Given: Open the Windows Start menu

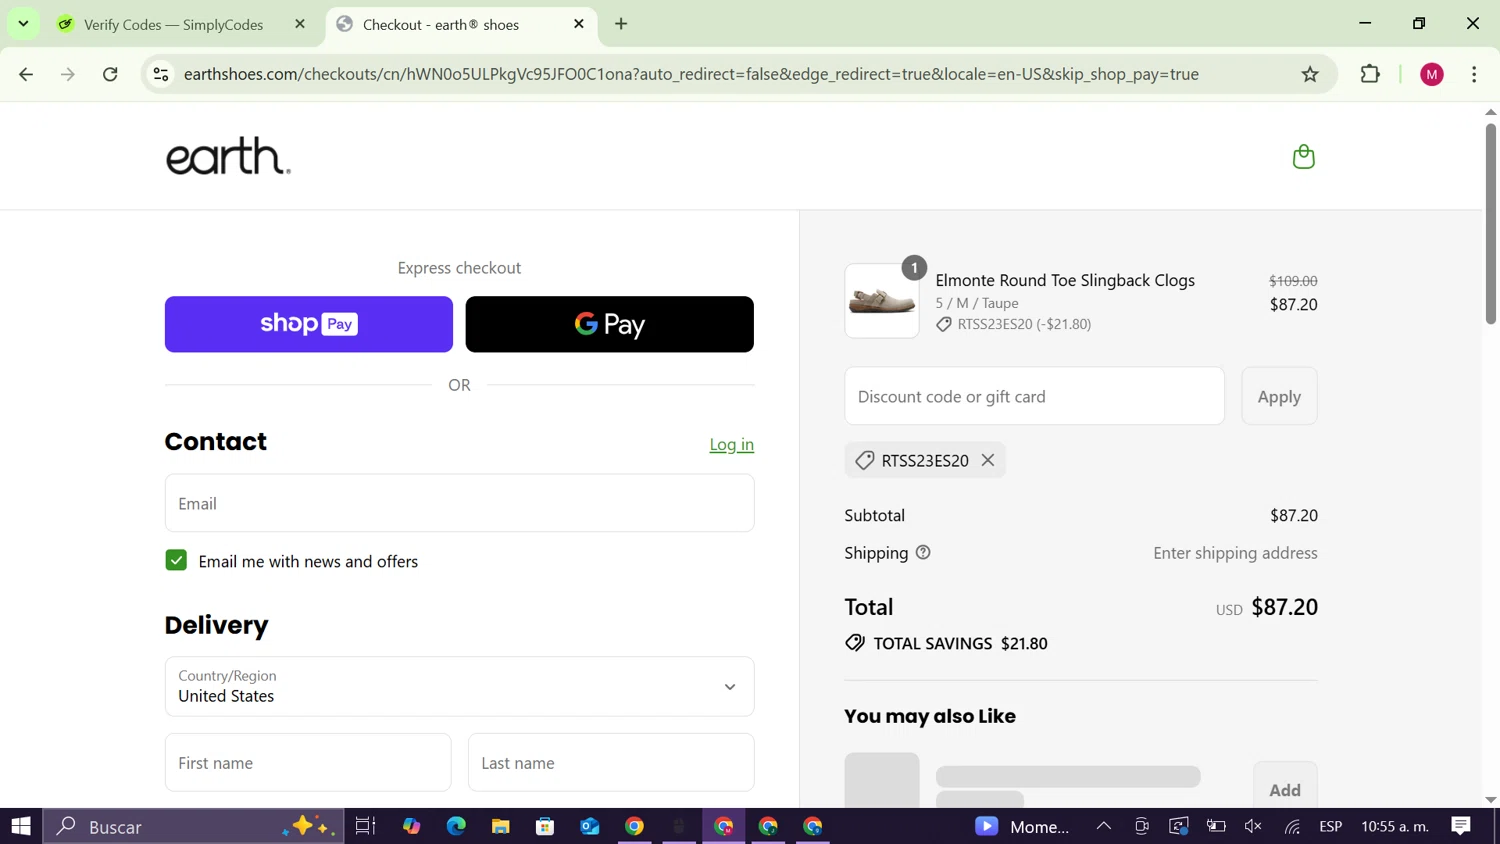Looking at the screenshot, I should click(x=21, y=826).
